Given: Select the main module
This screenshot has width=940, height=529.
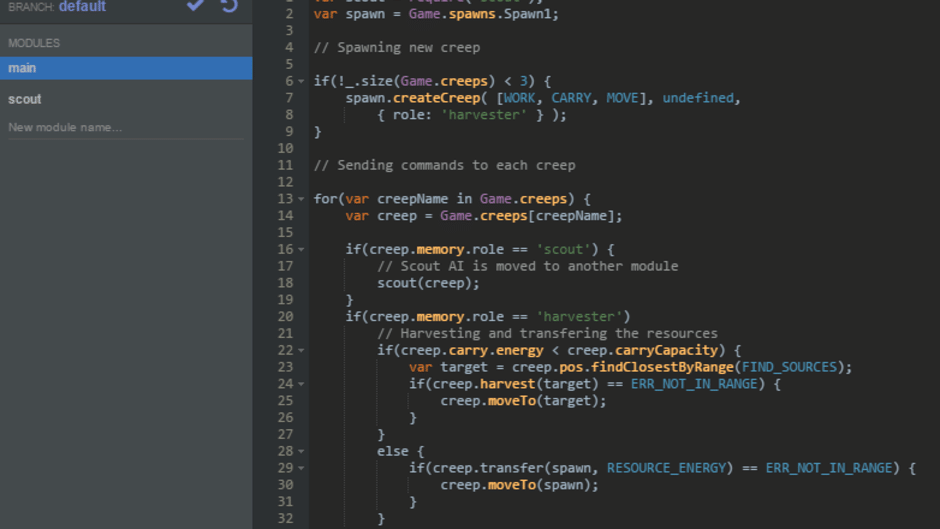Looking at the screenshot, I should click(x=126, y=68).
